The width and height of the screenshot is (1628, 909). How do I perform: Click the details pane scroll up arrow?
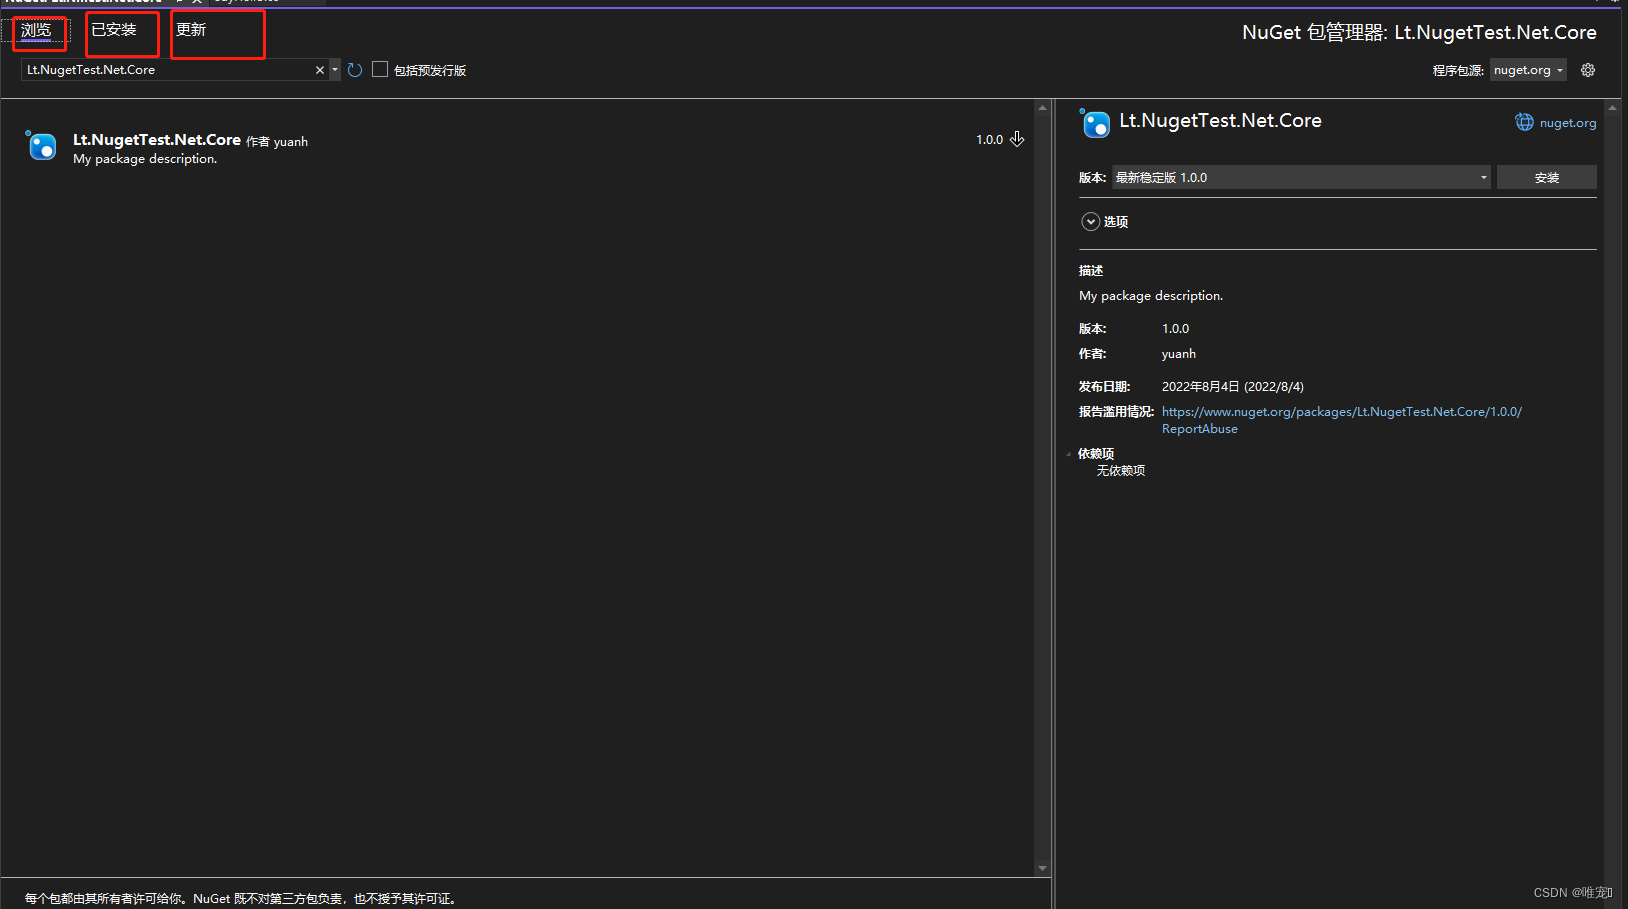tap(1612, 107)
